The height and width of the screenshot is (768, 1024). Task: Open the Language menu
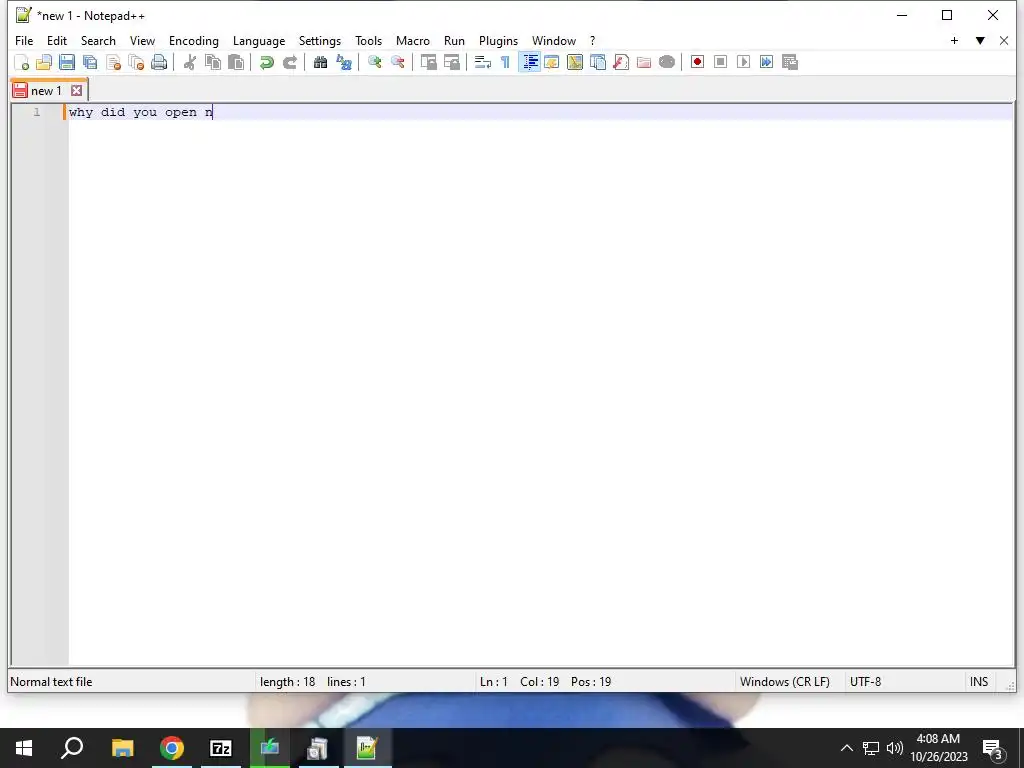(x=259, y=40)
